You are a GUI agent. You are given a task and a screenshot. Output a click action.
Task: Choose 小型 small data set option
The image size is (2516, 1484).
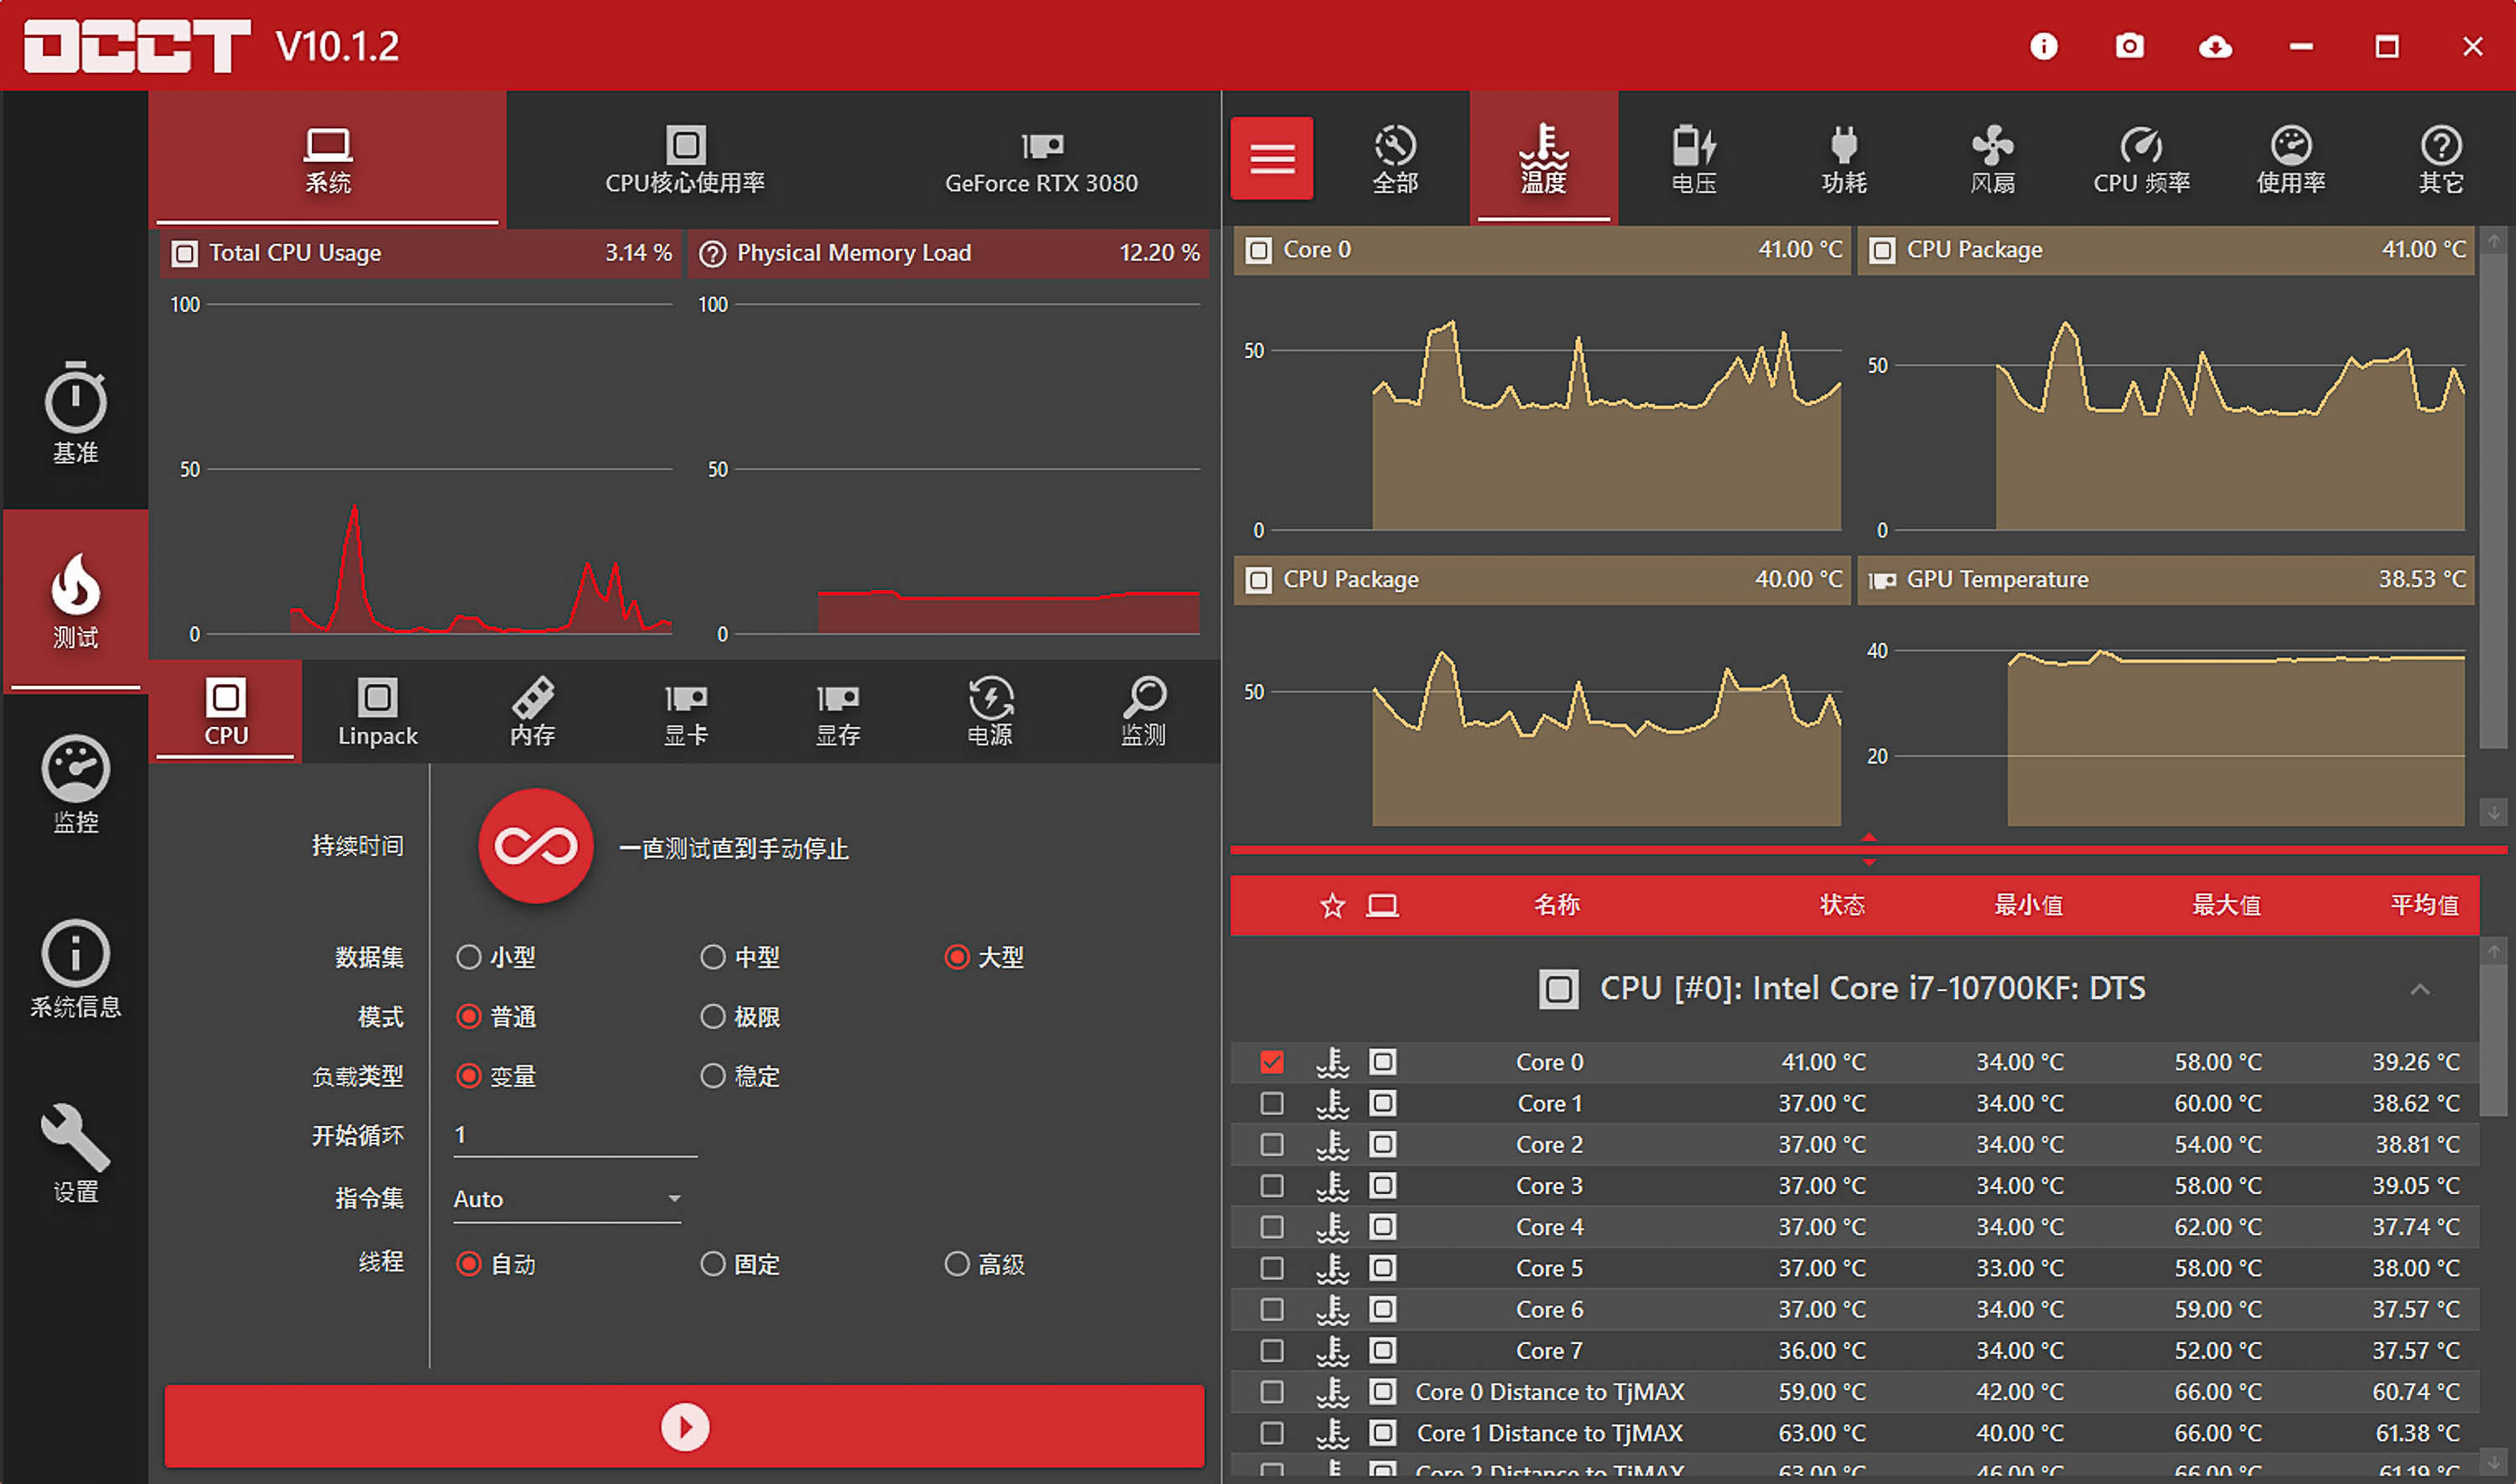pos(468,957)
